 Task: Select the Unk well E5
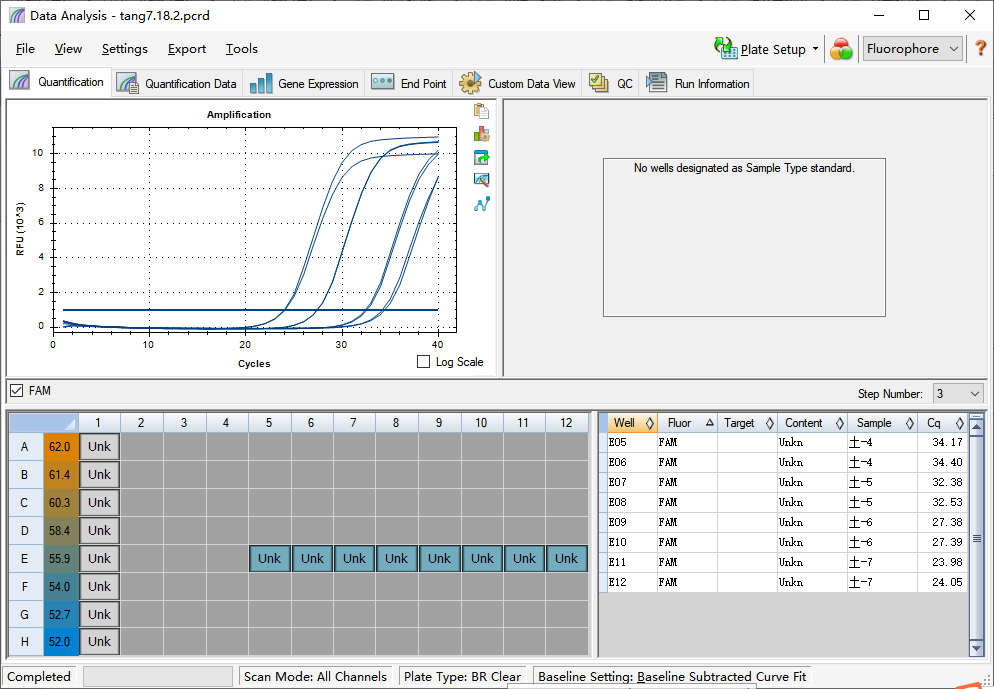[x=269, y=558]
